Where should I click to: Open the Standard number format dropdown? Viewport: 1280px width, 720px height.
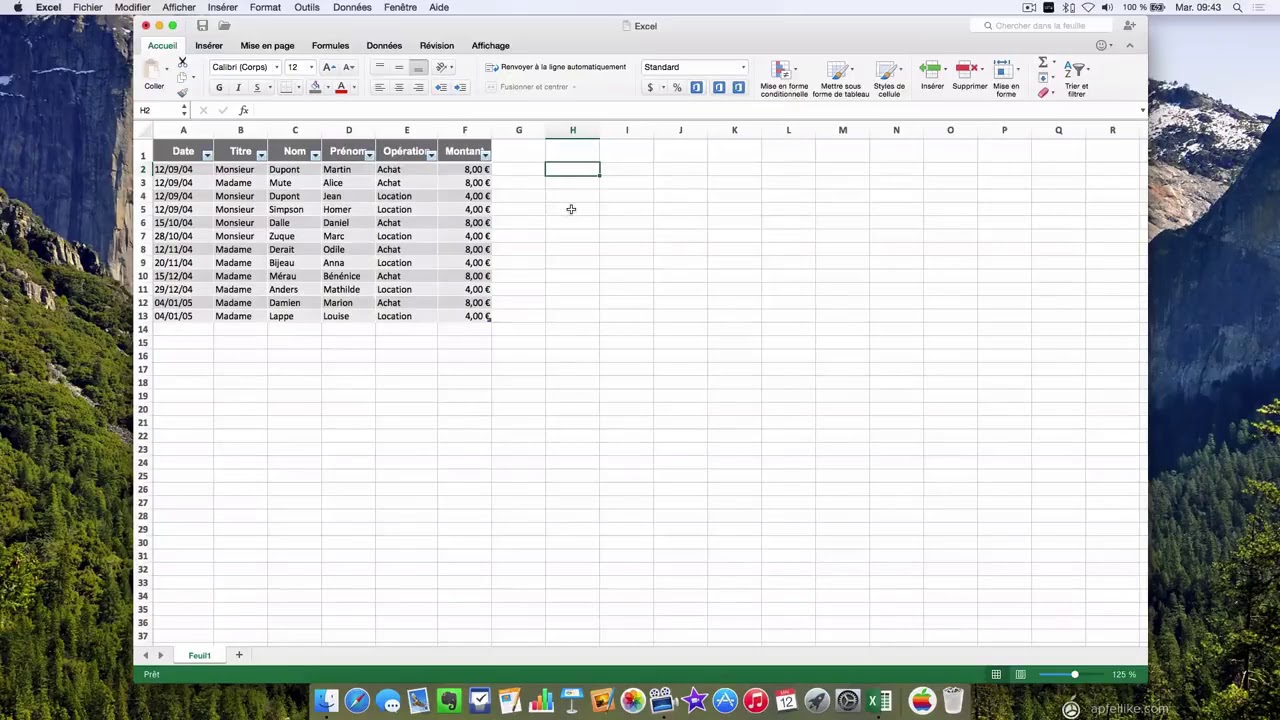click(742, 67)
